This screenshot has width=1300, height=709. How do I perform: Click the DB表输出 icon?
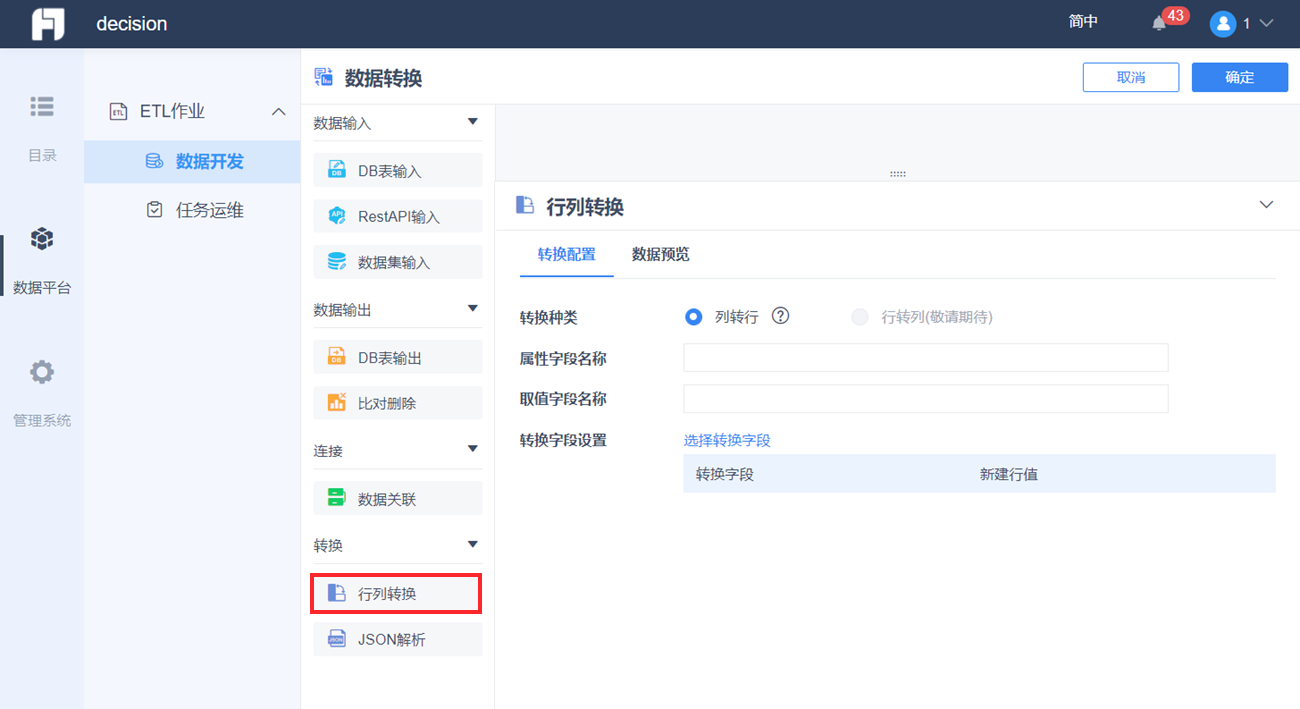tap(337, 357)
